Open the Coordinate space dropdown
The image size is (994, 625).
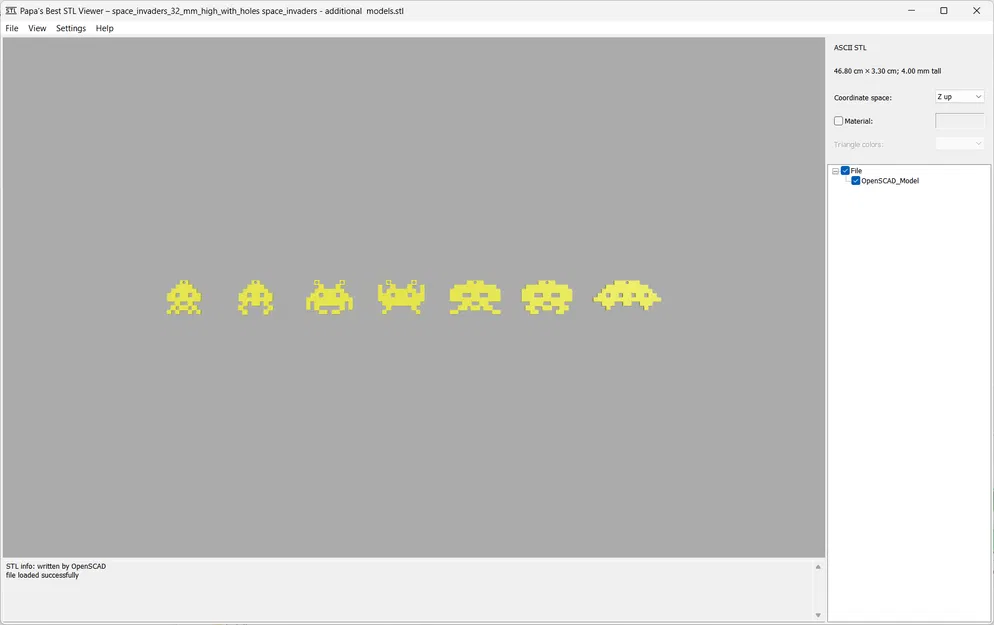pos(959,96)
